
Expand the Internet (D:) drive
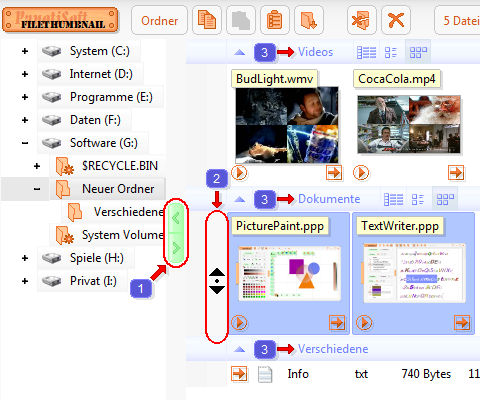coord(25,74)
